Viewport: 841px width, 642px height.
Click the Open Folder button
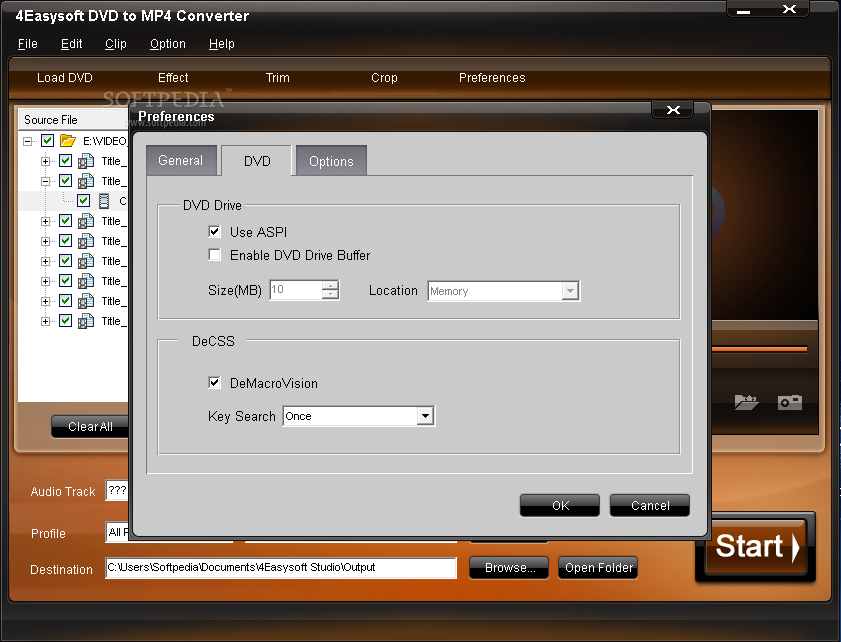599,567
